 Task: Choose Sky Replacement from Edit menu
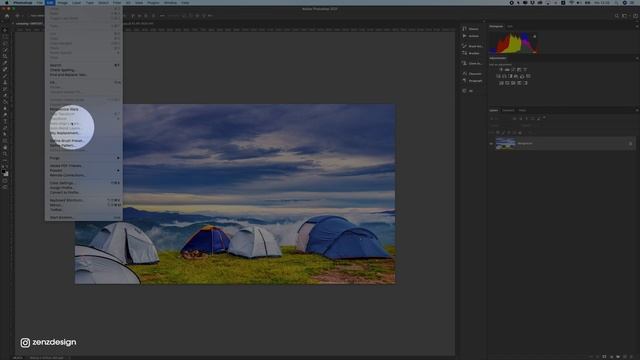coord(84,133)
